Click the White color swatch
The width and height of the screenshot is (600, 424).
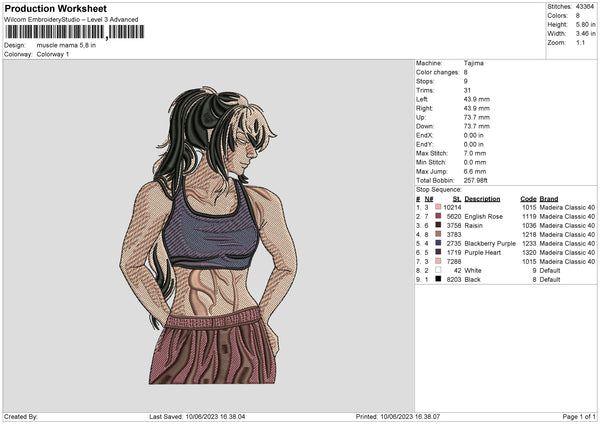[438, 270]
